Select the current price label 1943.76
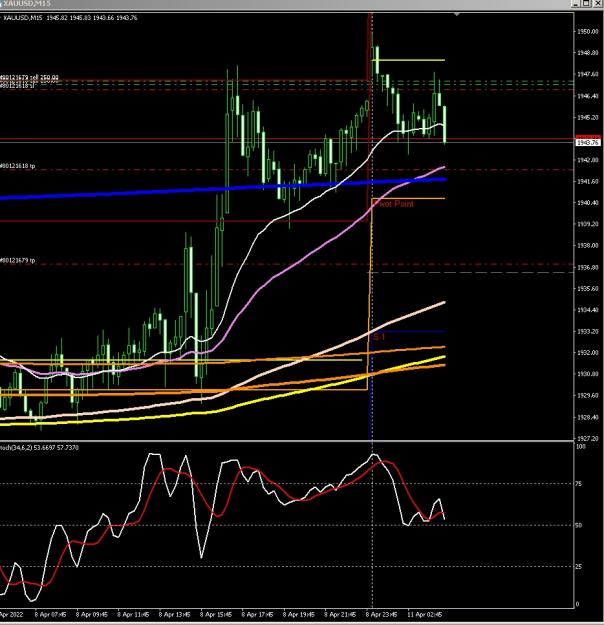The image size is (604, 625). click(588, 143)
